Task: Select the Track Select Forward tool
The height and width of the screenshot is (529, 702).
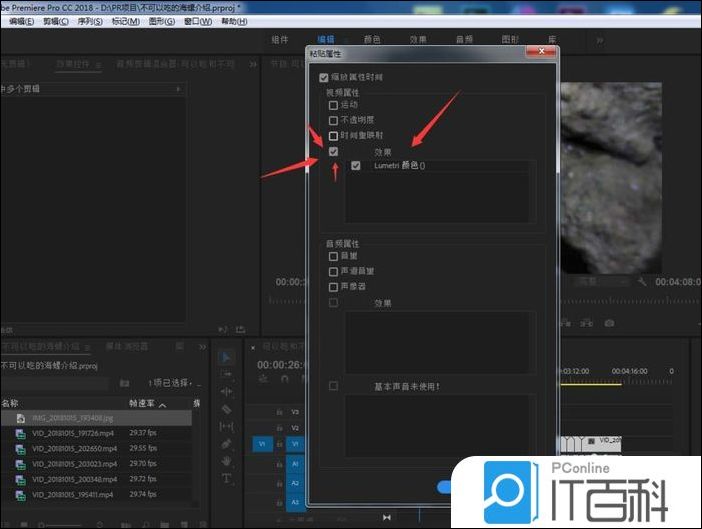Action: click(x=226, y=374)
